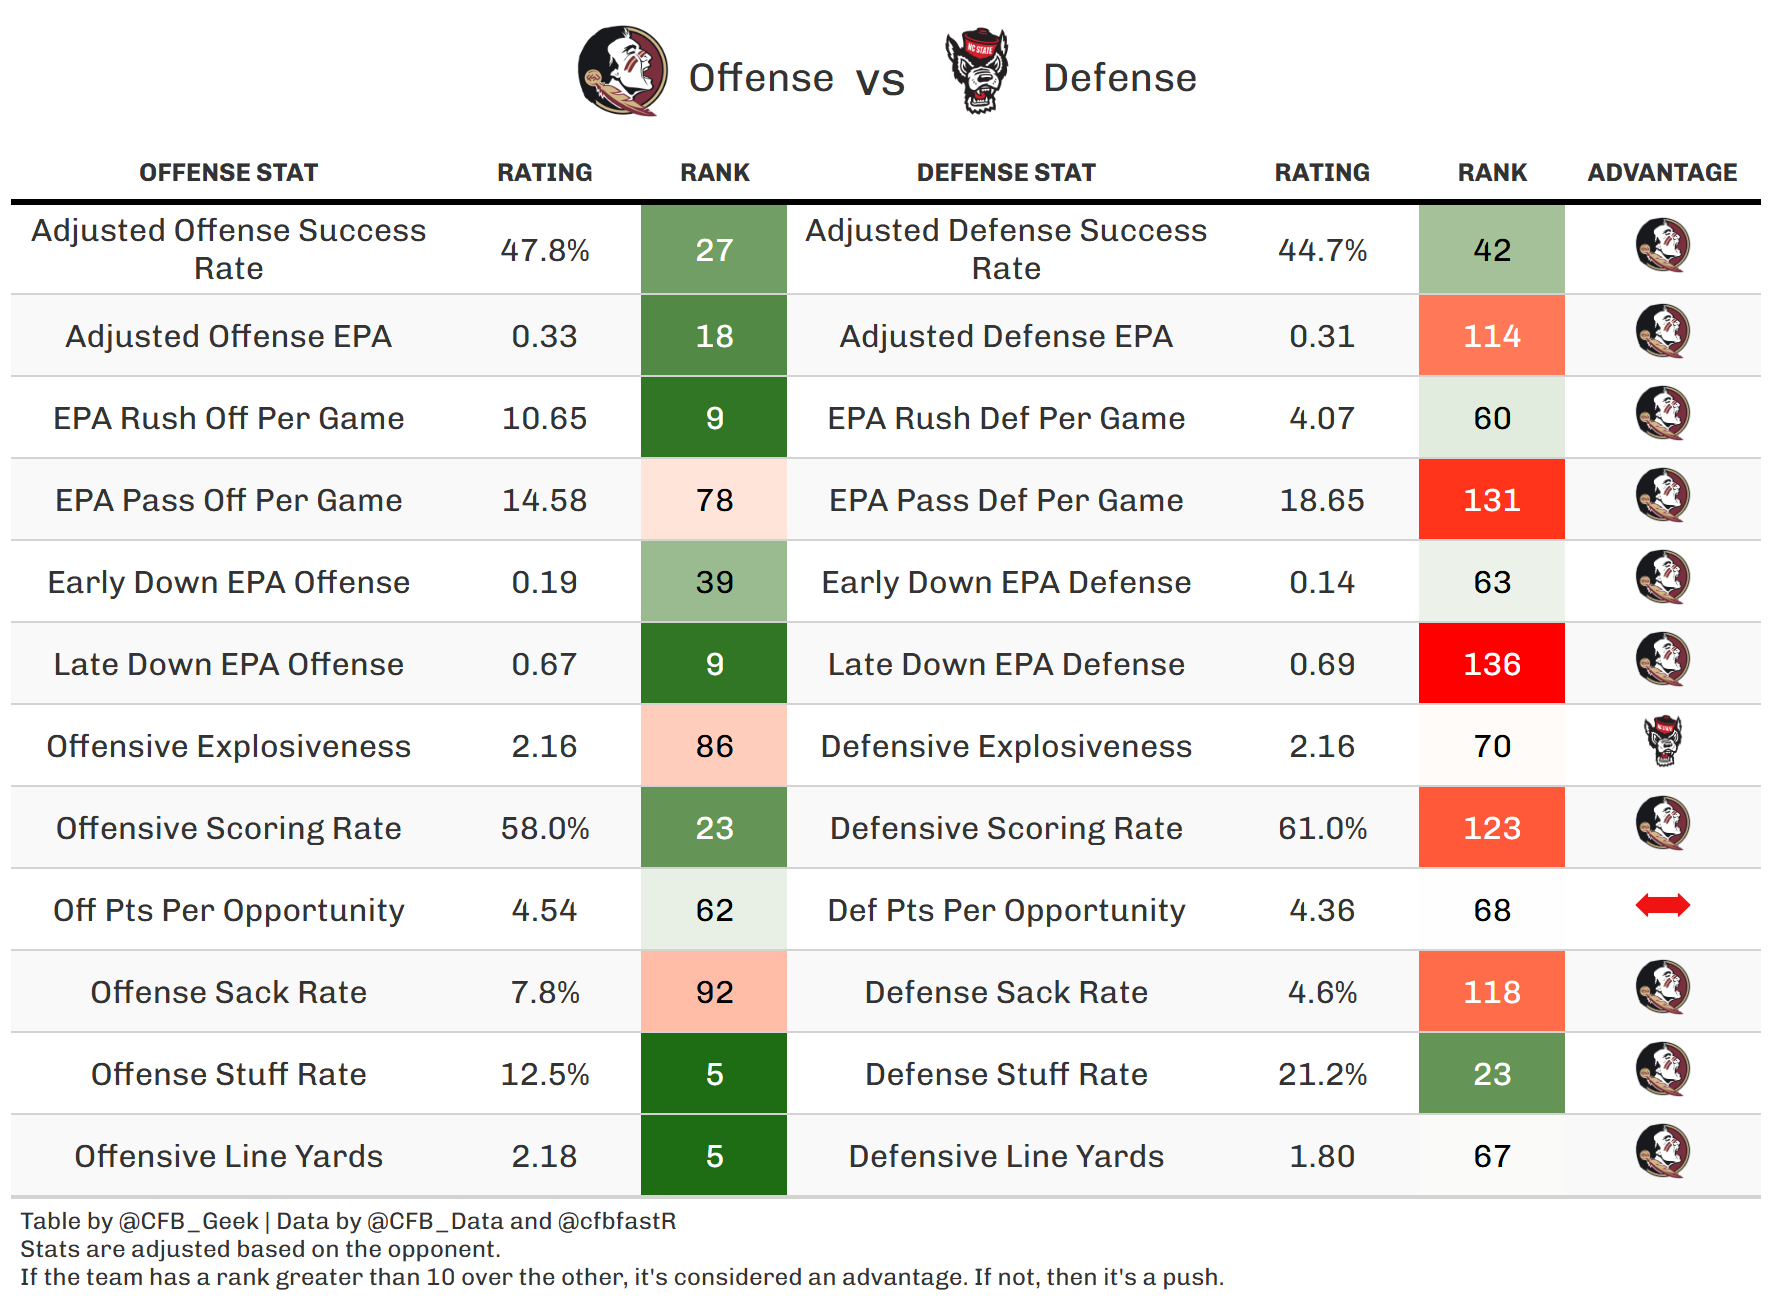Click the red double-arrow push icon
The height and width of the screenshot is (1312, 1770).
[1662, 906]
